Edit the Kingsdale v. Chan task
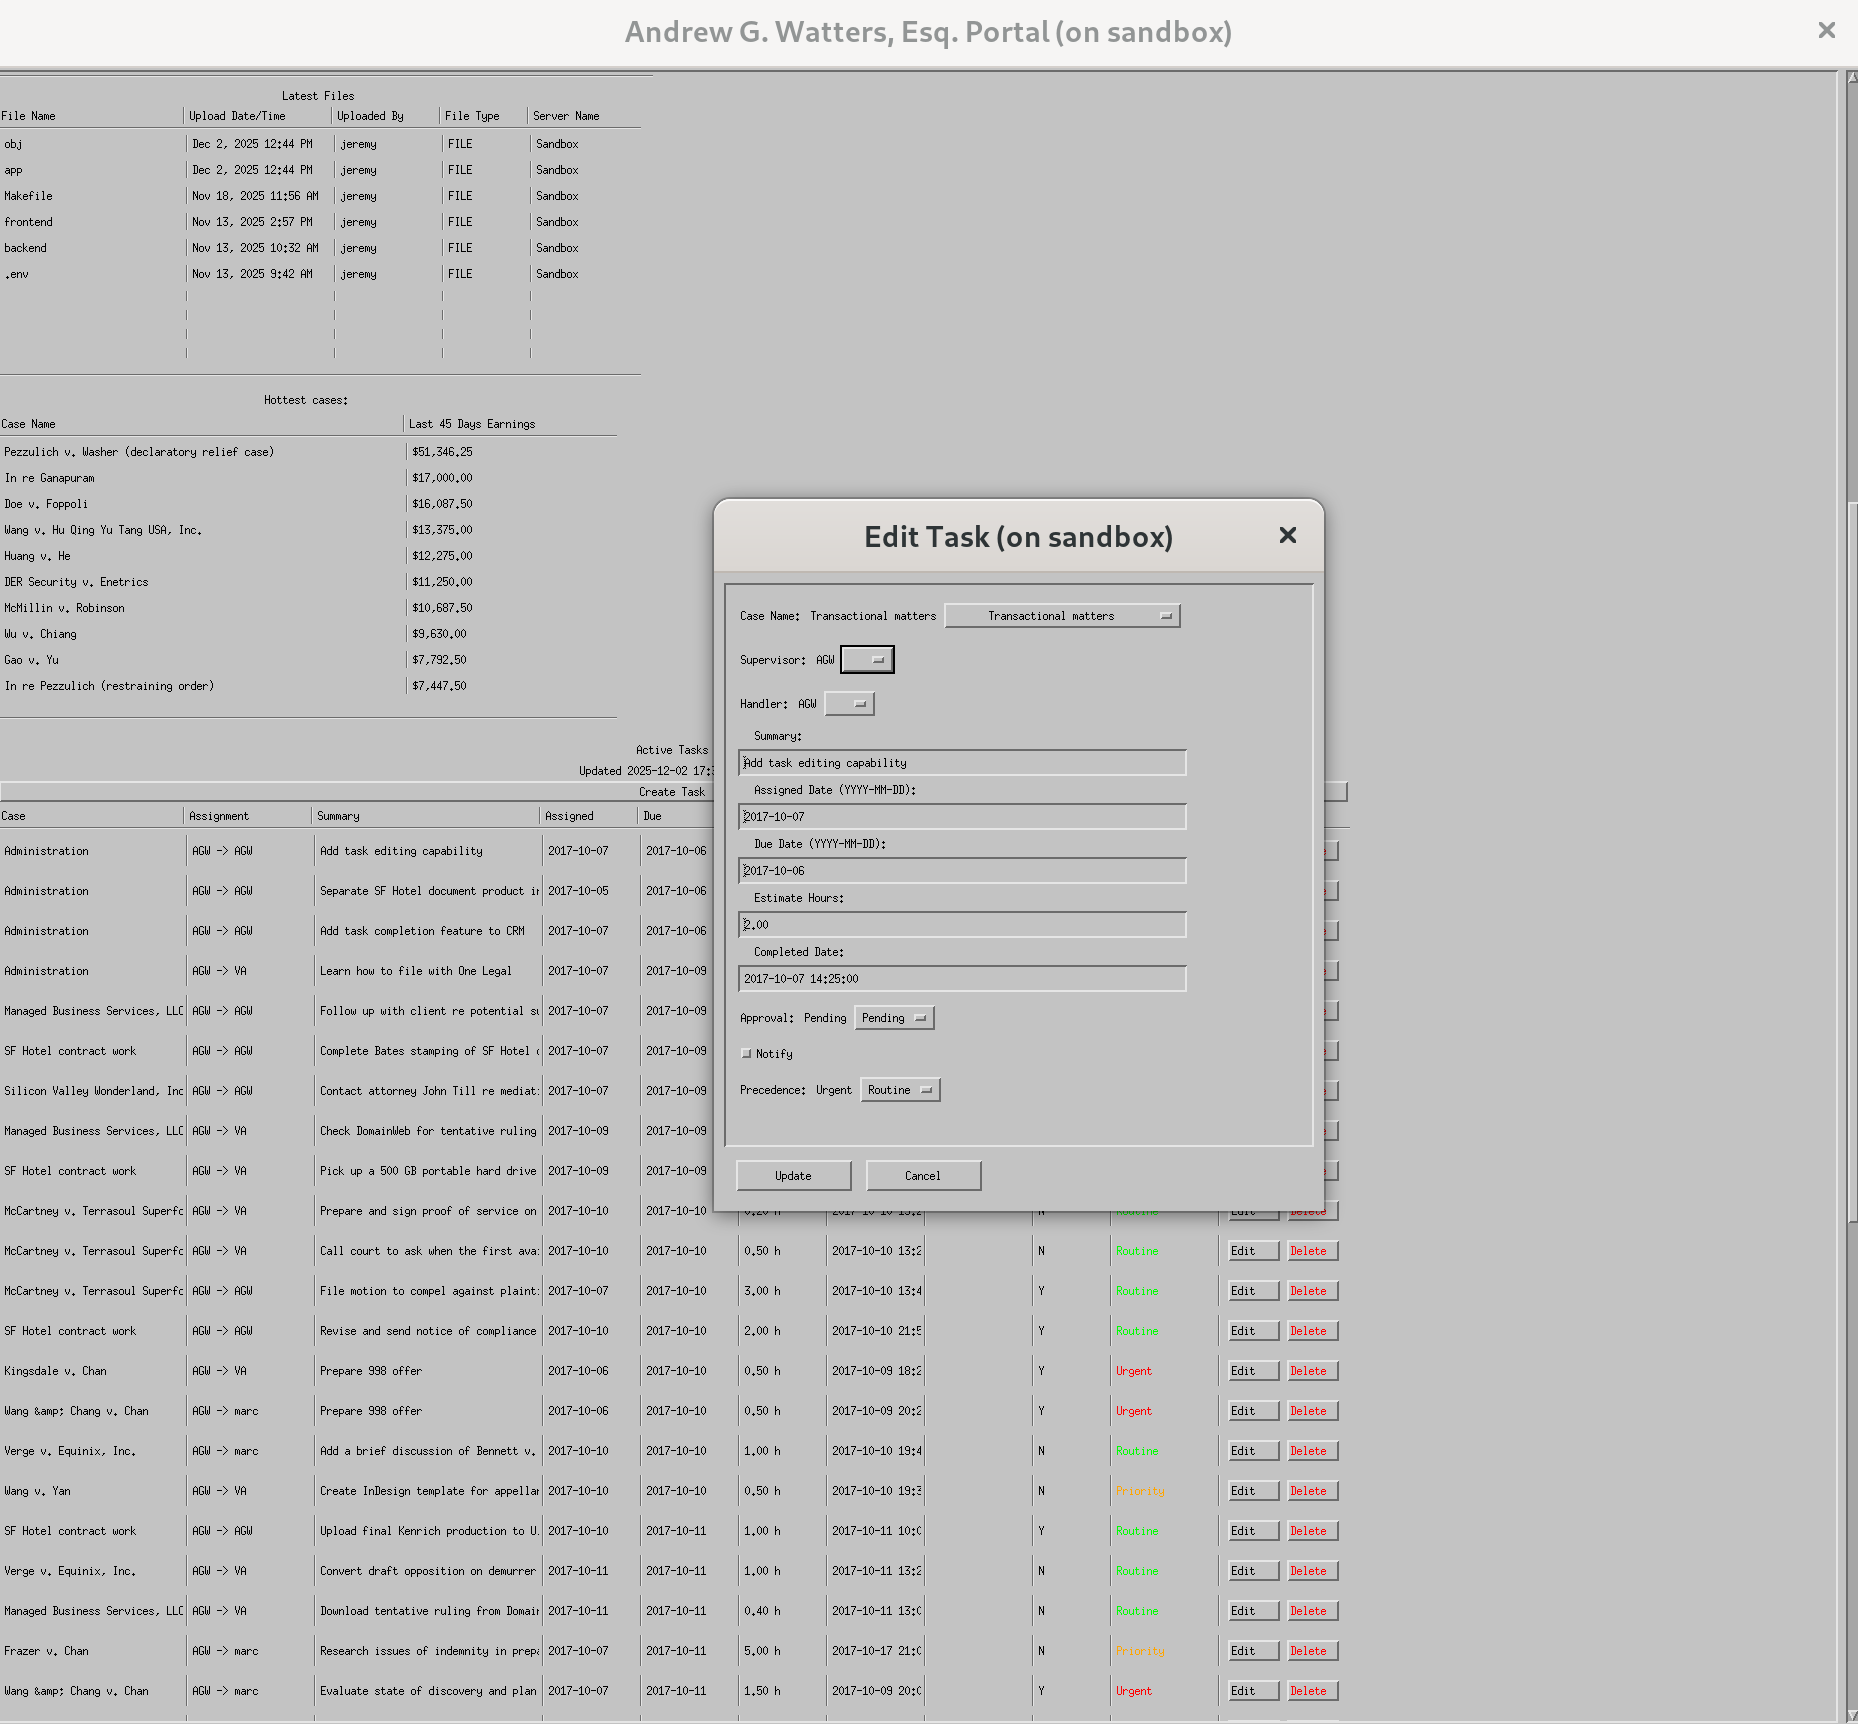This screenshot has height=1724, width=1858. [x=1252, y=1371]
